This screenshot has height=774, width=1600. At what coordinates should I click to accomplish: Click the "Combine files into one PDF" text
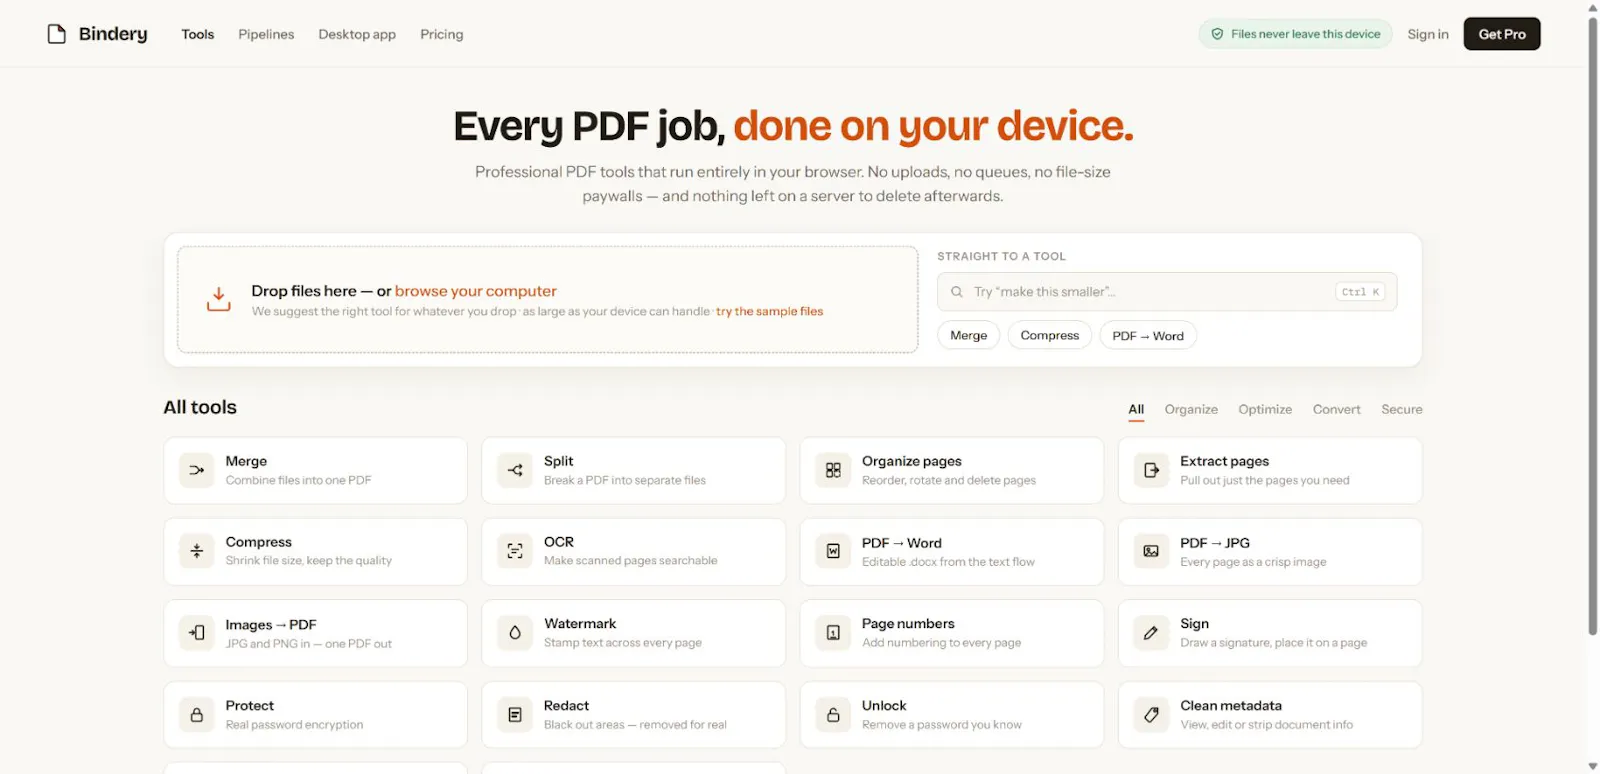pyautogui.click(x=298, y=480)
